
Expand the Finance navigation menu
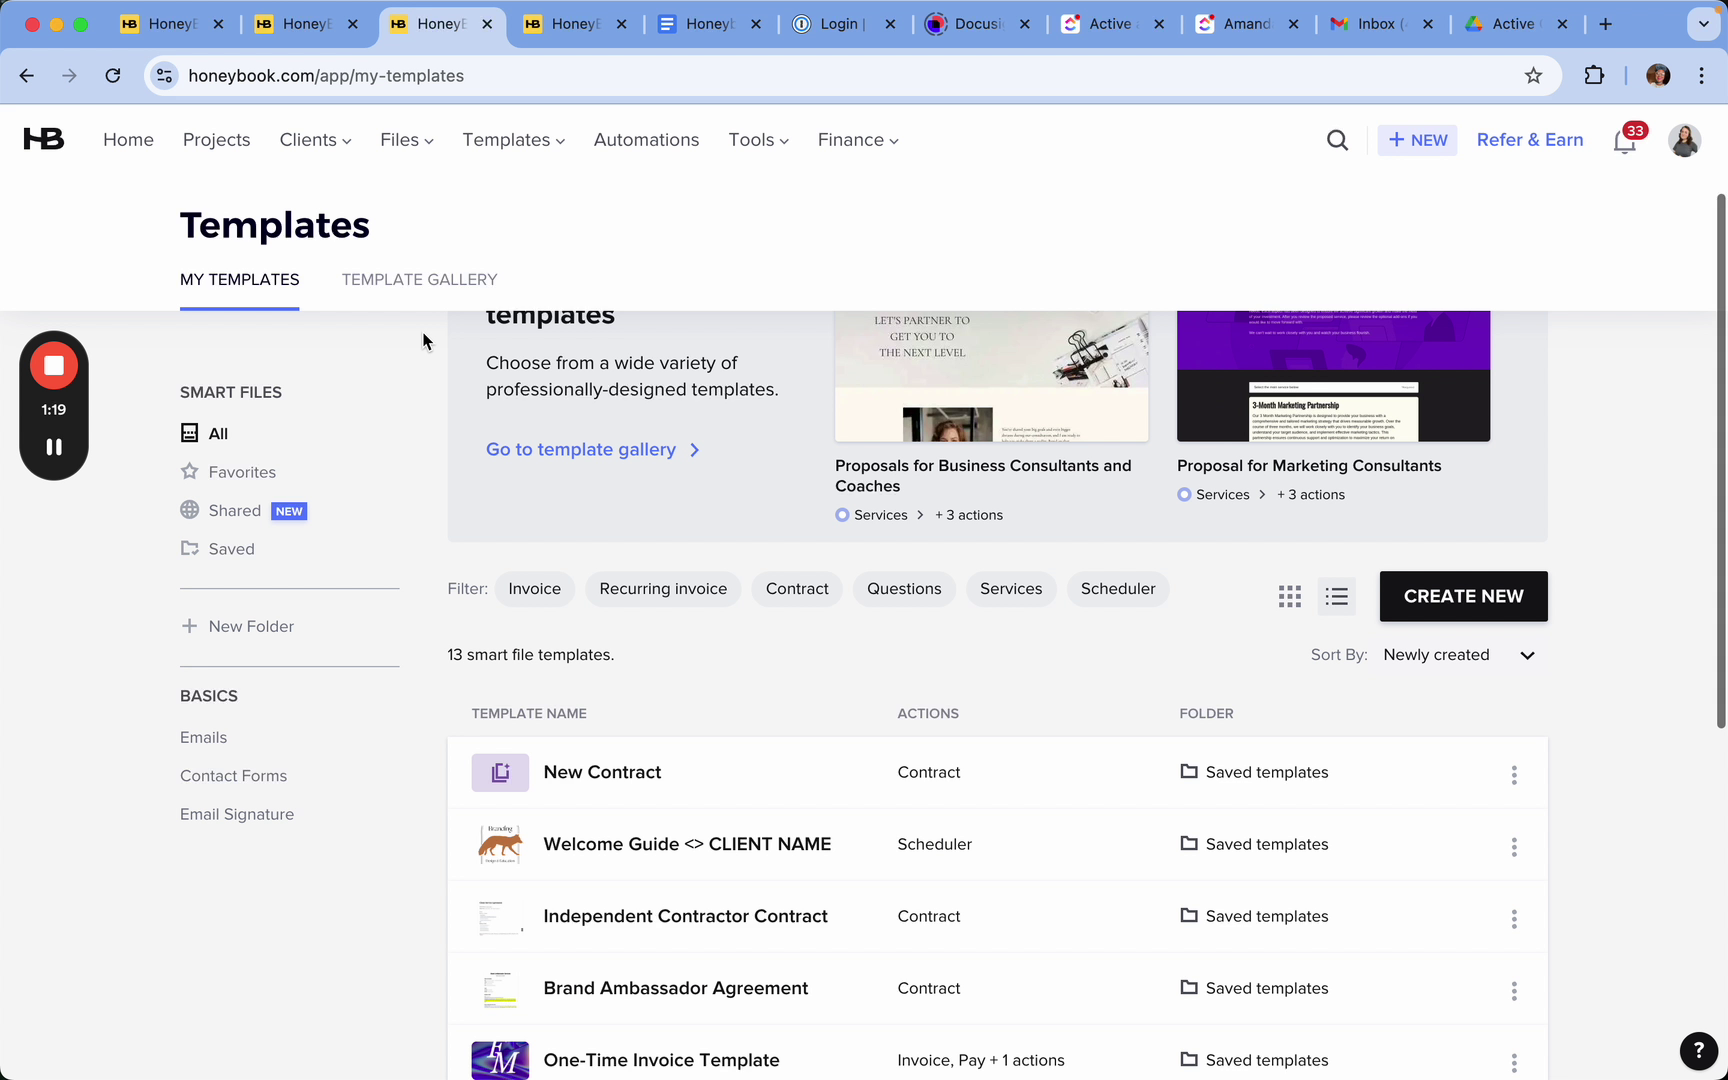[x=857, y=140]
